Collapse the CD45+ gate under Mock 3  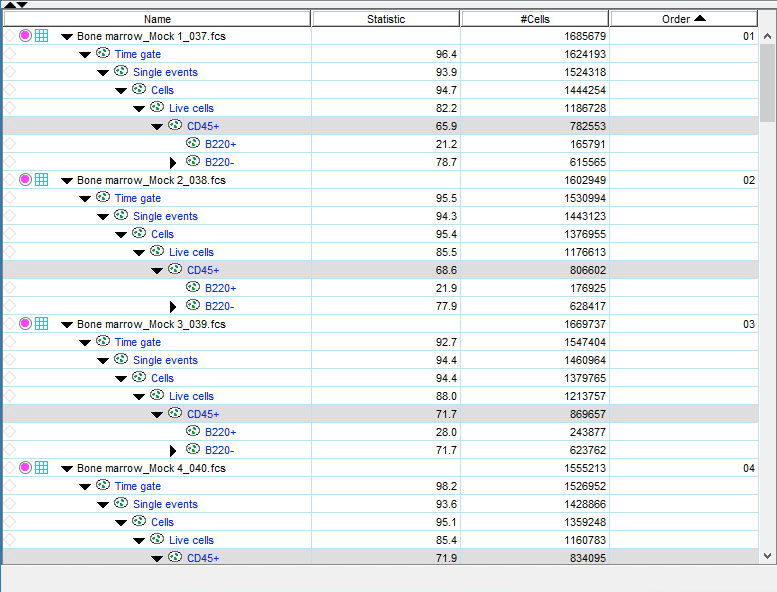coord(157,414)
